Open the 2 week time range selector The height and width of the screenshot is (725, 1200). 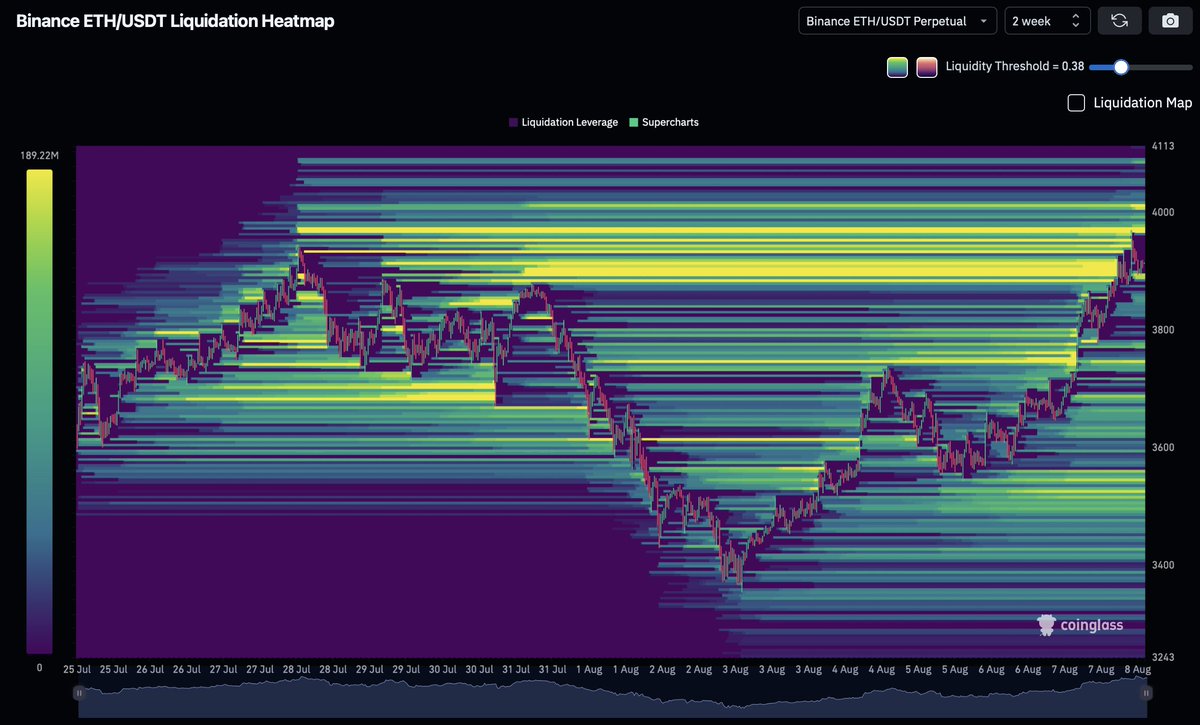click(x=1047, y=21)
